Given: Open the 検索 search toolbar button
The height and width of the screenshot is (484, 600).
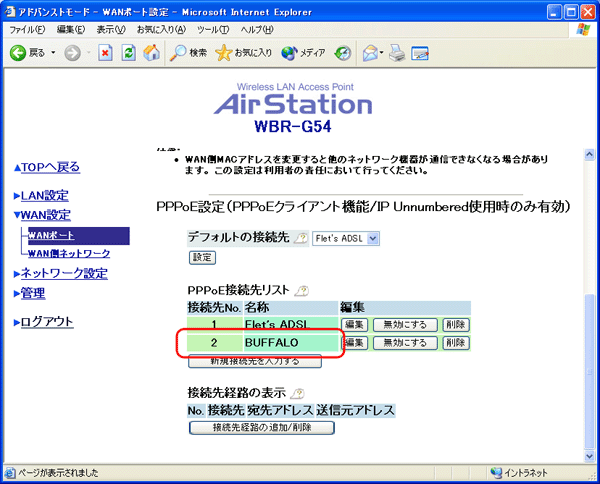Looking at the screenshot, I should 188,53.
